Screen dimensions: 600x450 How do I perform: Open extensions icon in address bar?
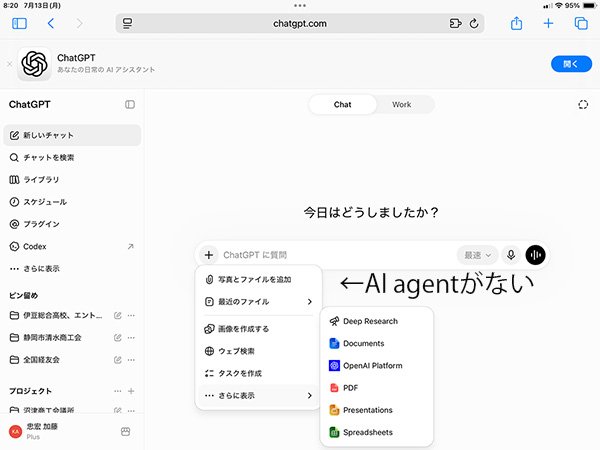[455, 24]
